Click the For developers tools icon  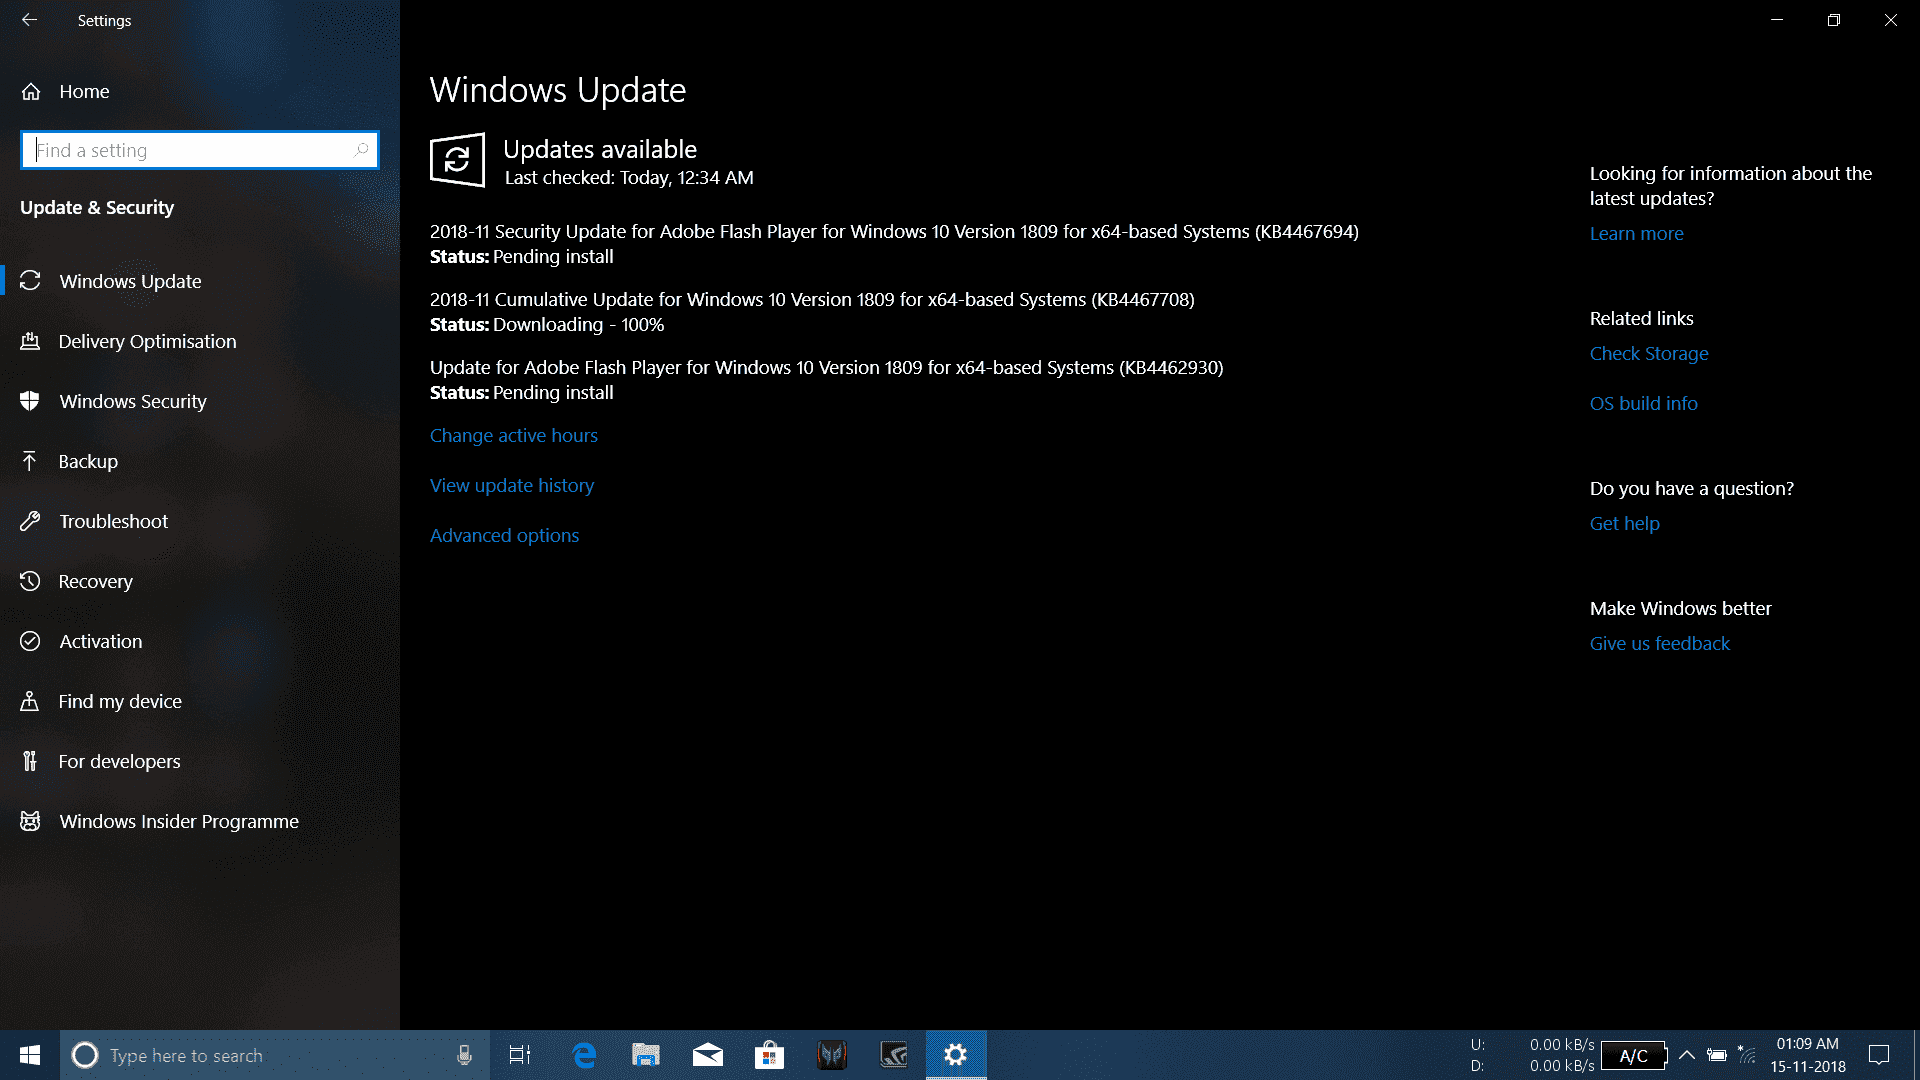30,761
